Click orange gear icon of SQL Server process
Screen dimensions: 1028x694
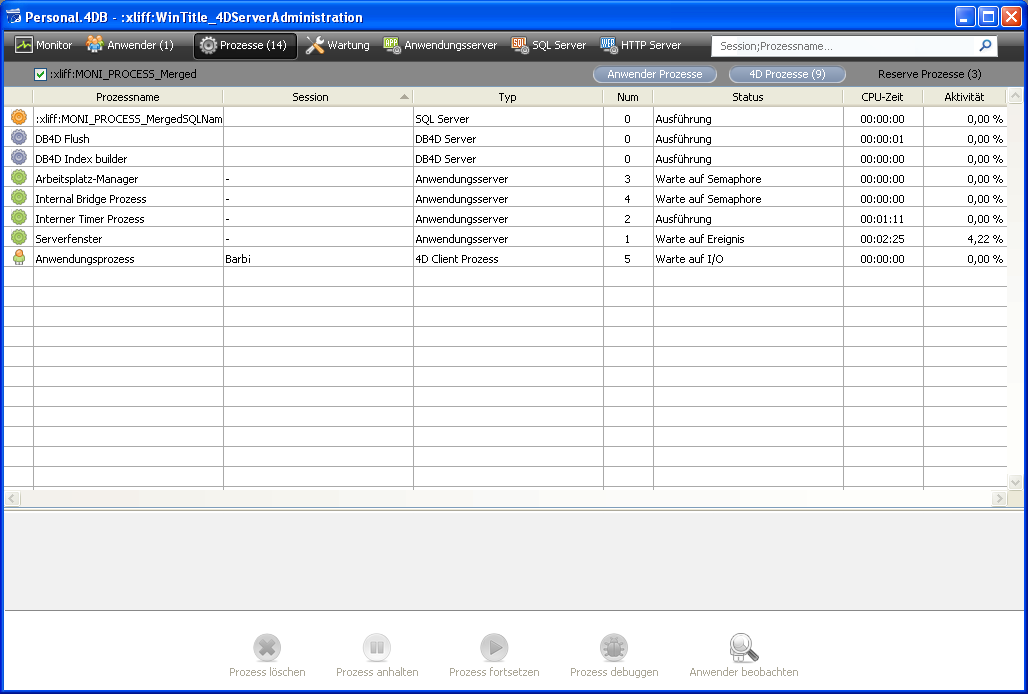(19, 117)
